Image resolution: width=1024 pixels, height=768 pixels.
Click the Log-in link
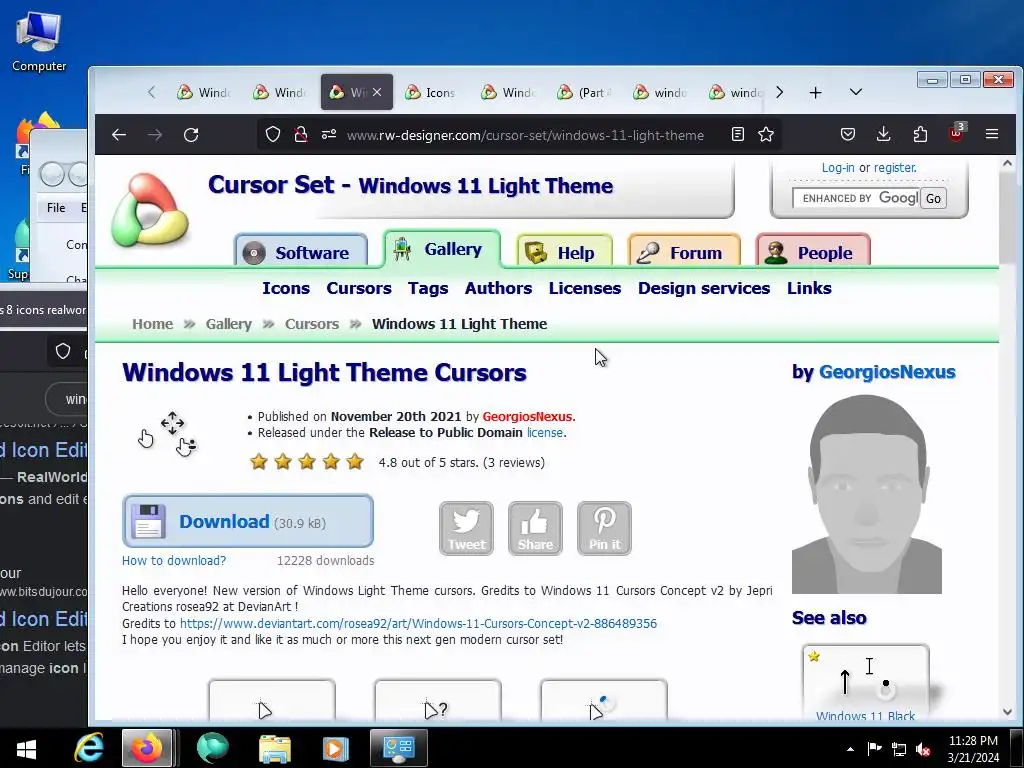838,168
